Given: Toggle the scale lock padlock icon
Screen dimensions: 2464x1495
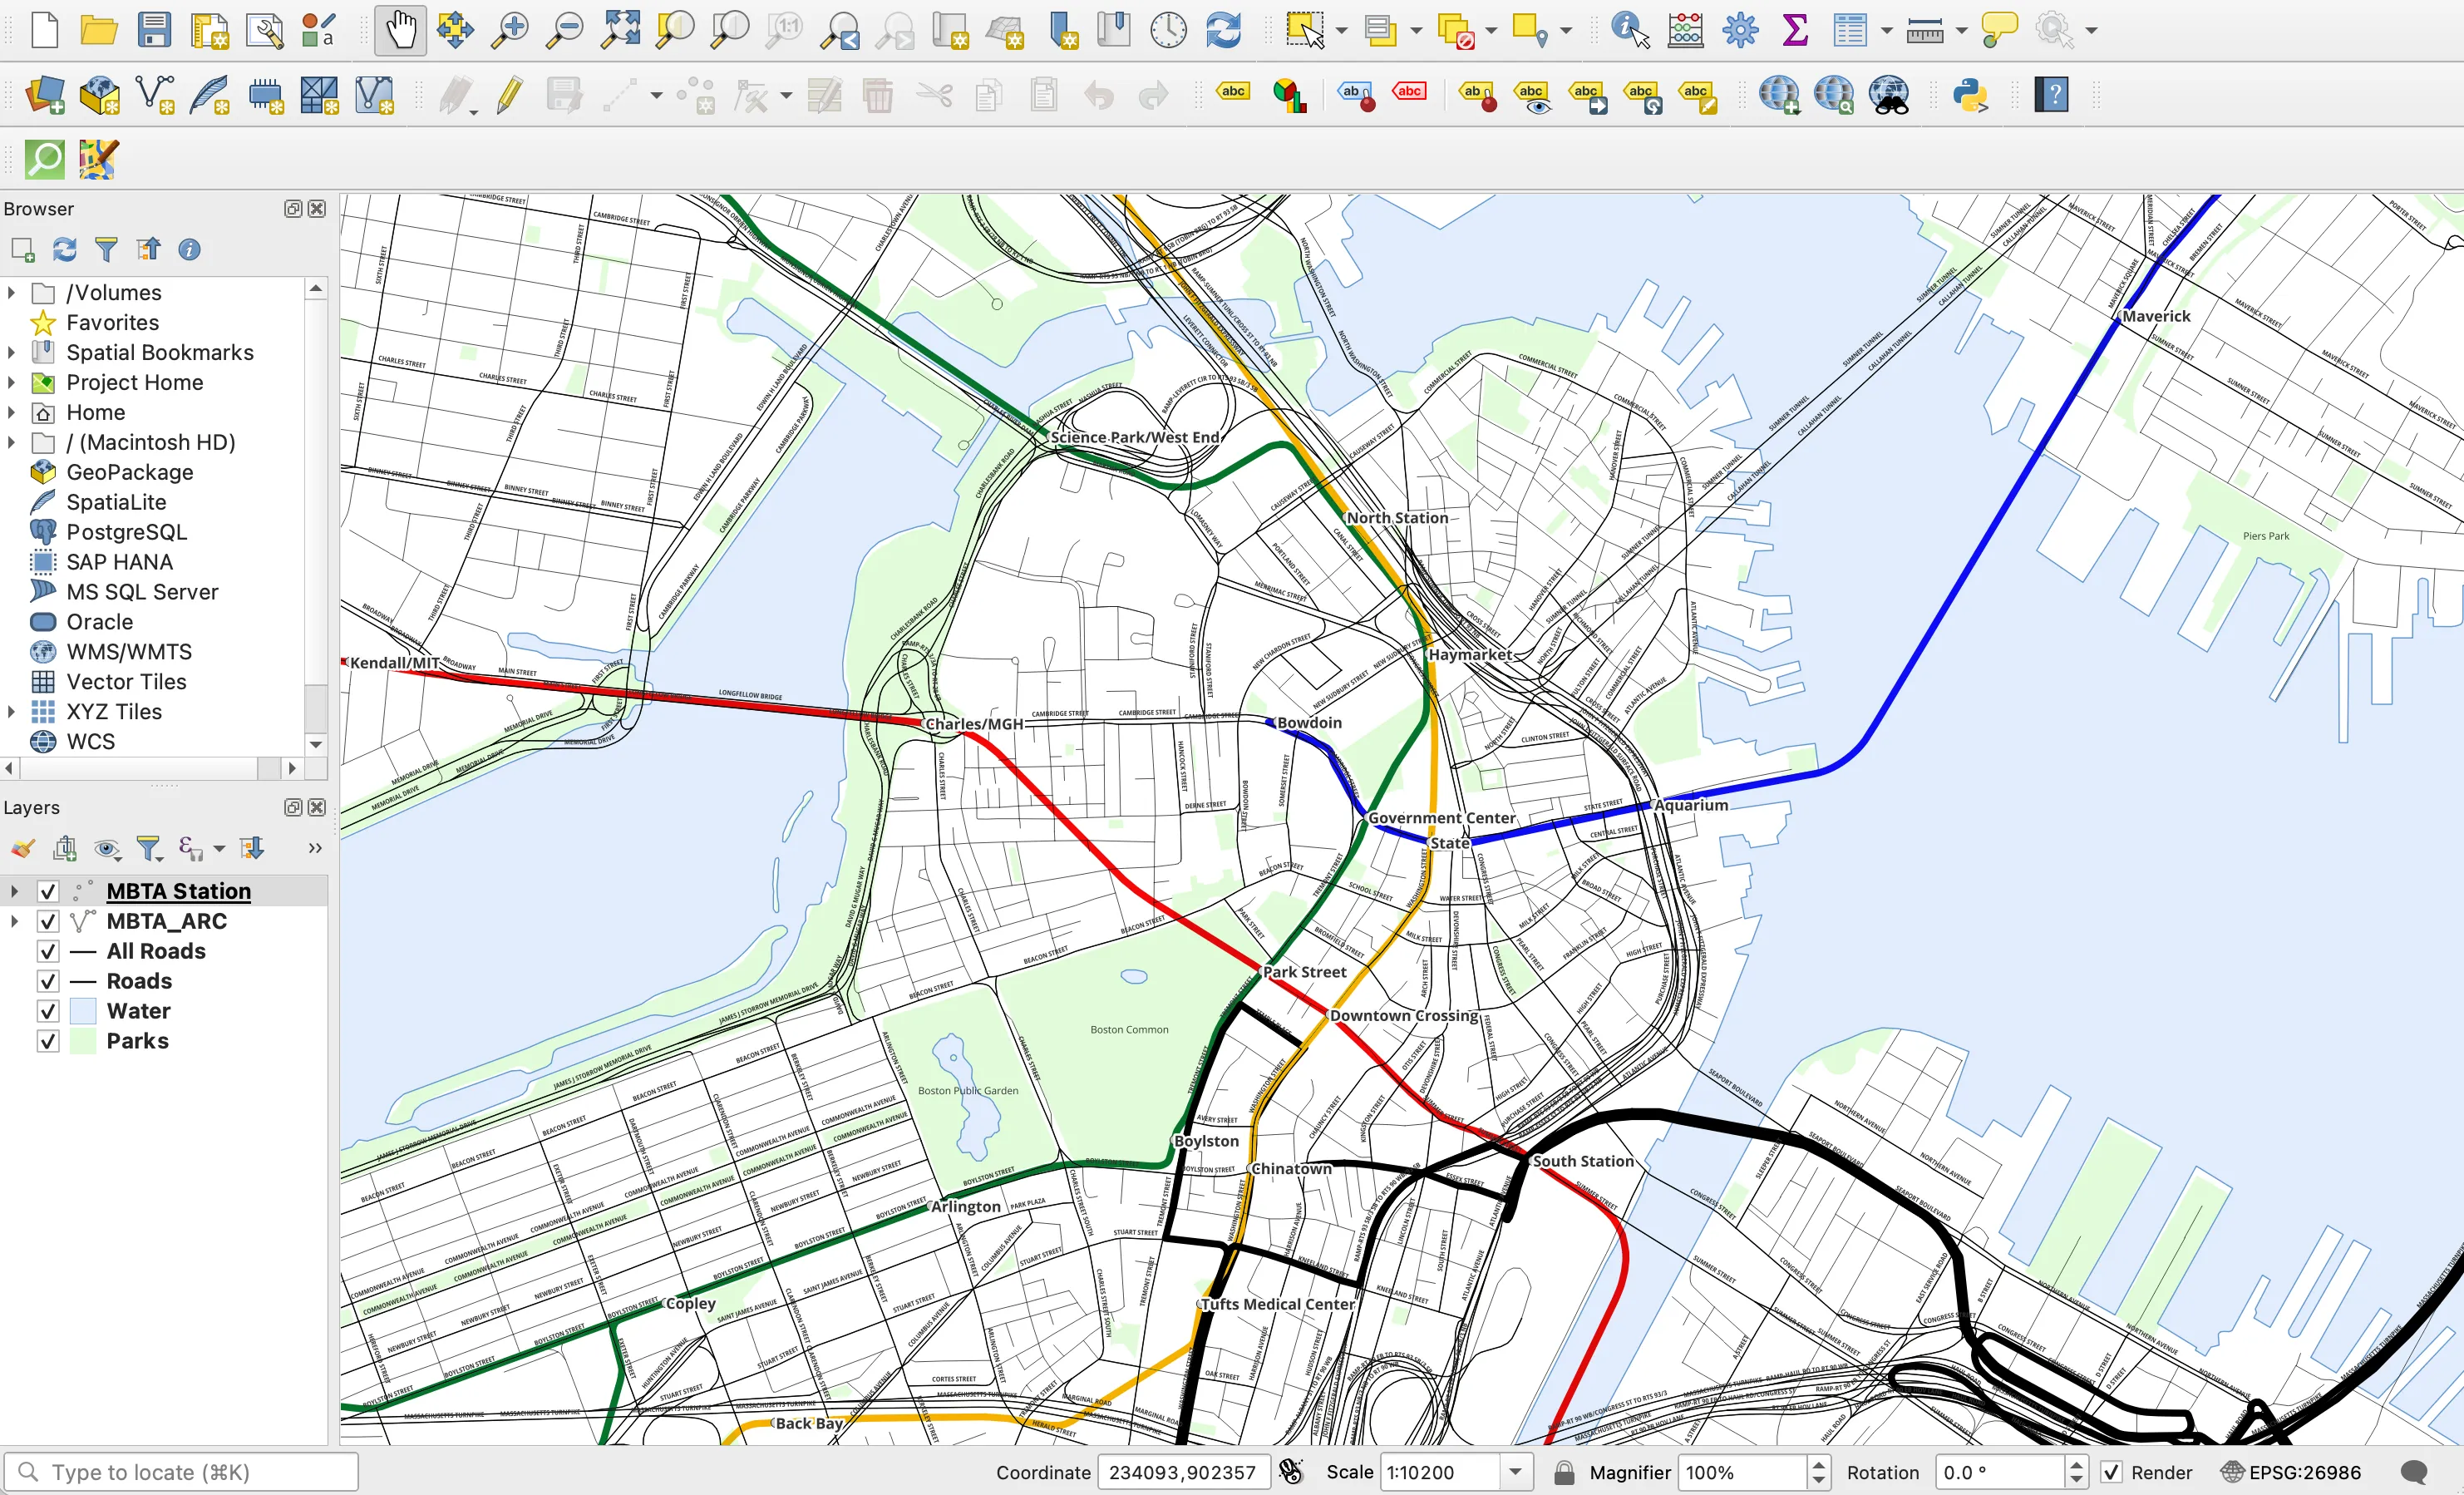Looking at the screenshot, I should 1564,1472.
